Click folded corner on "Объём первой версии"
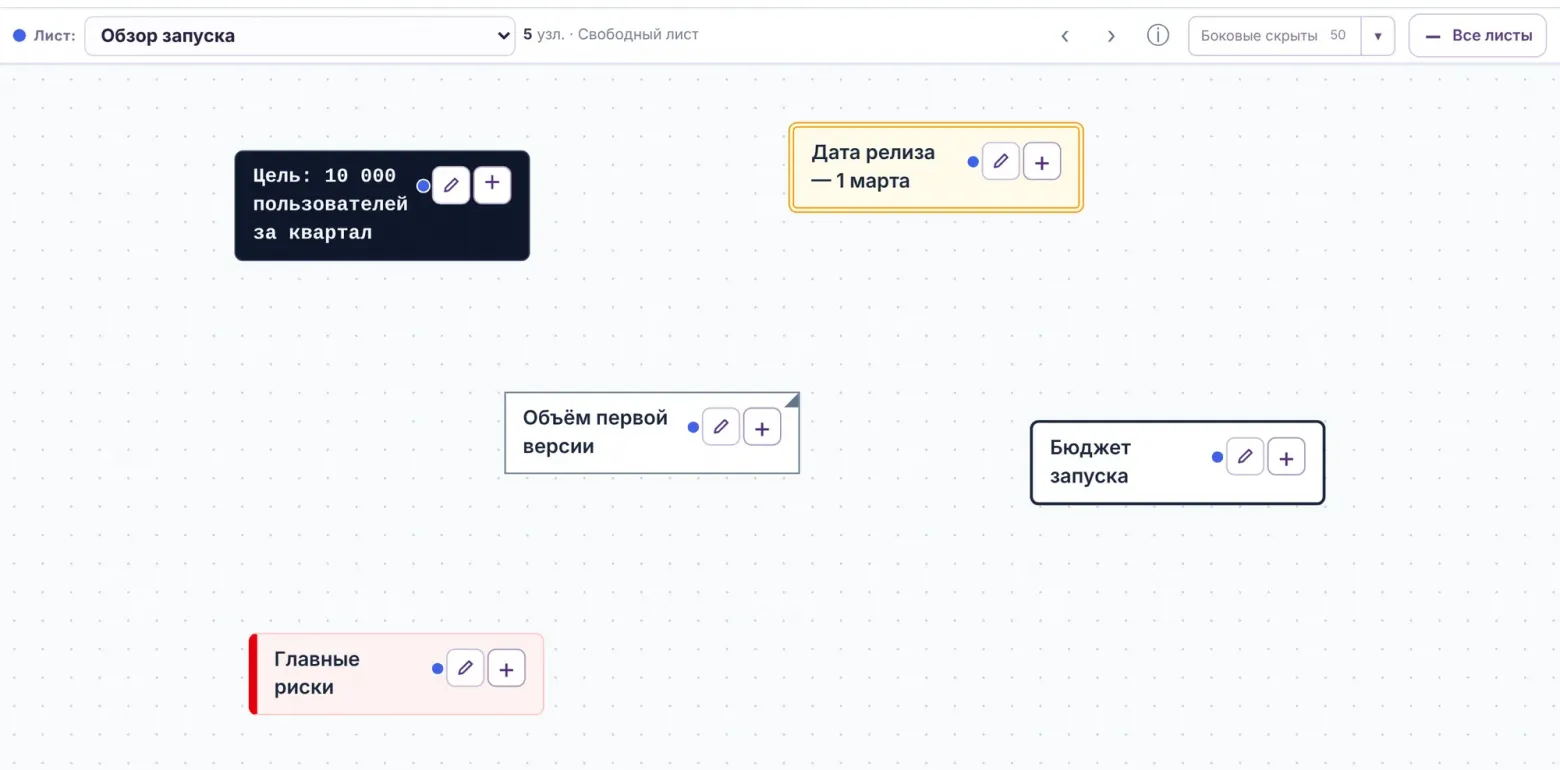Image resolution: width=1560 pixels, height=770 pixels. [792, 400]
